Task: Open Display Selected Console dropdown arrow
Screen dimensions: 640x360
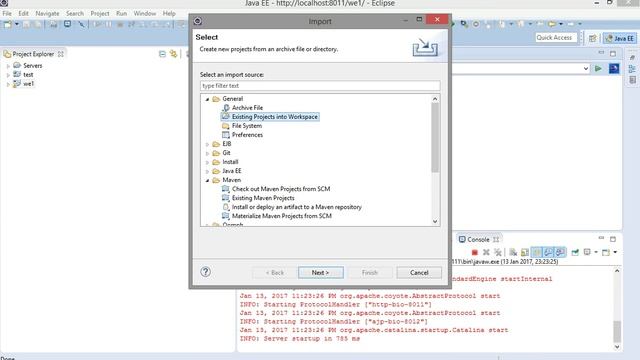Action: tap(596, 252)
